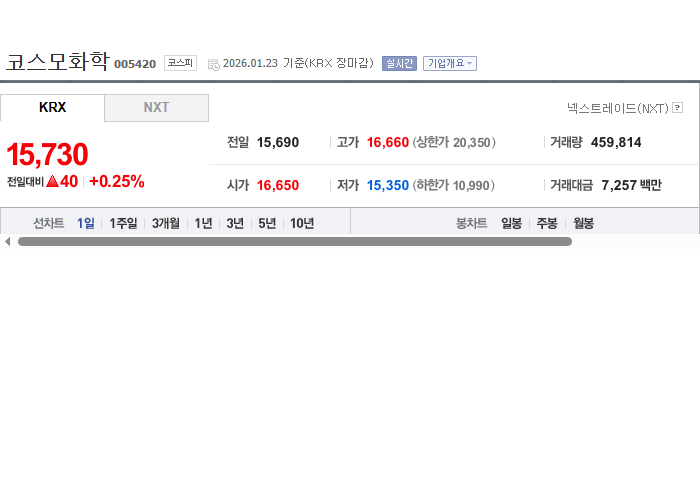Click the low price 15,350
This screenshot has height=490, width=700.
pos(388,185)
